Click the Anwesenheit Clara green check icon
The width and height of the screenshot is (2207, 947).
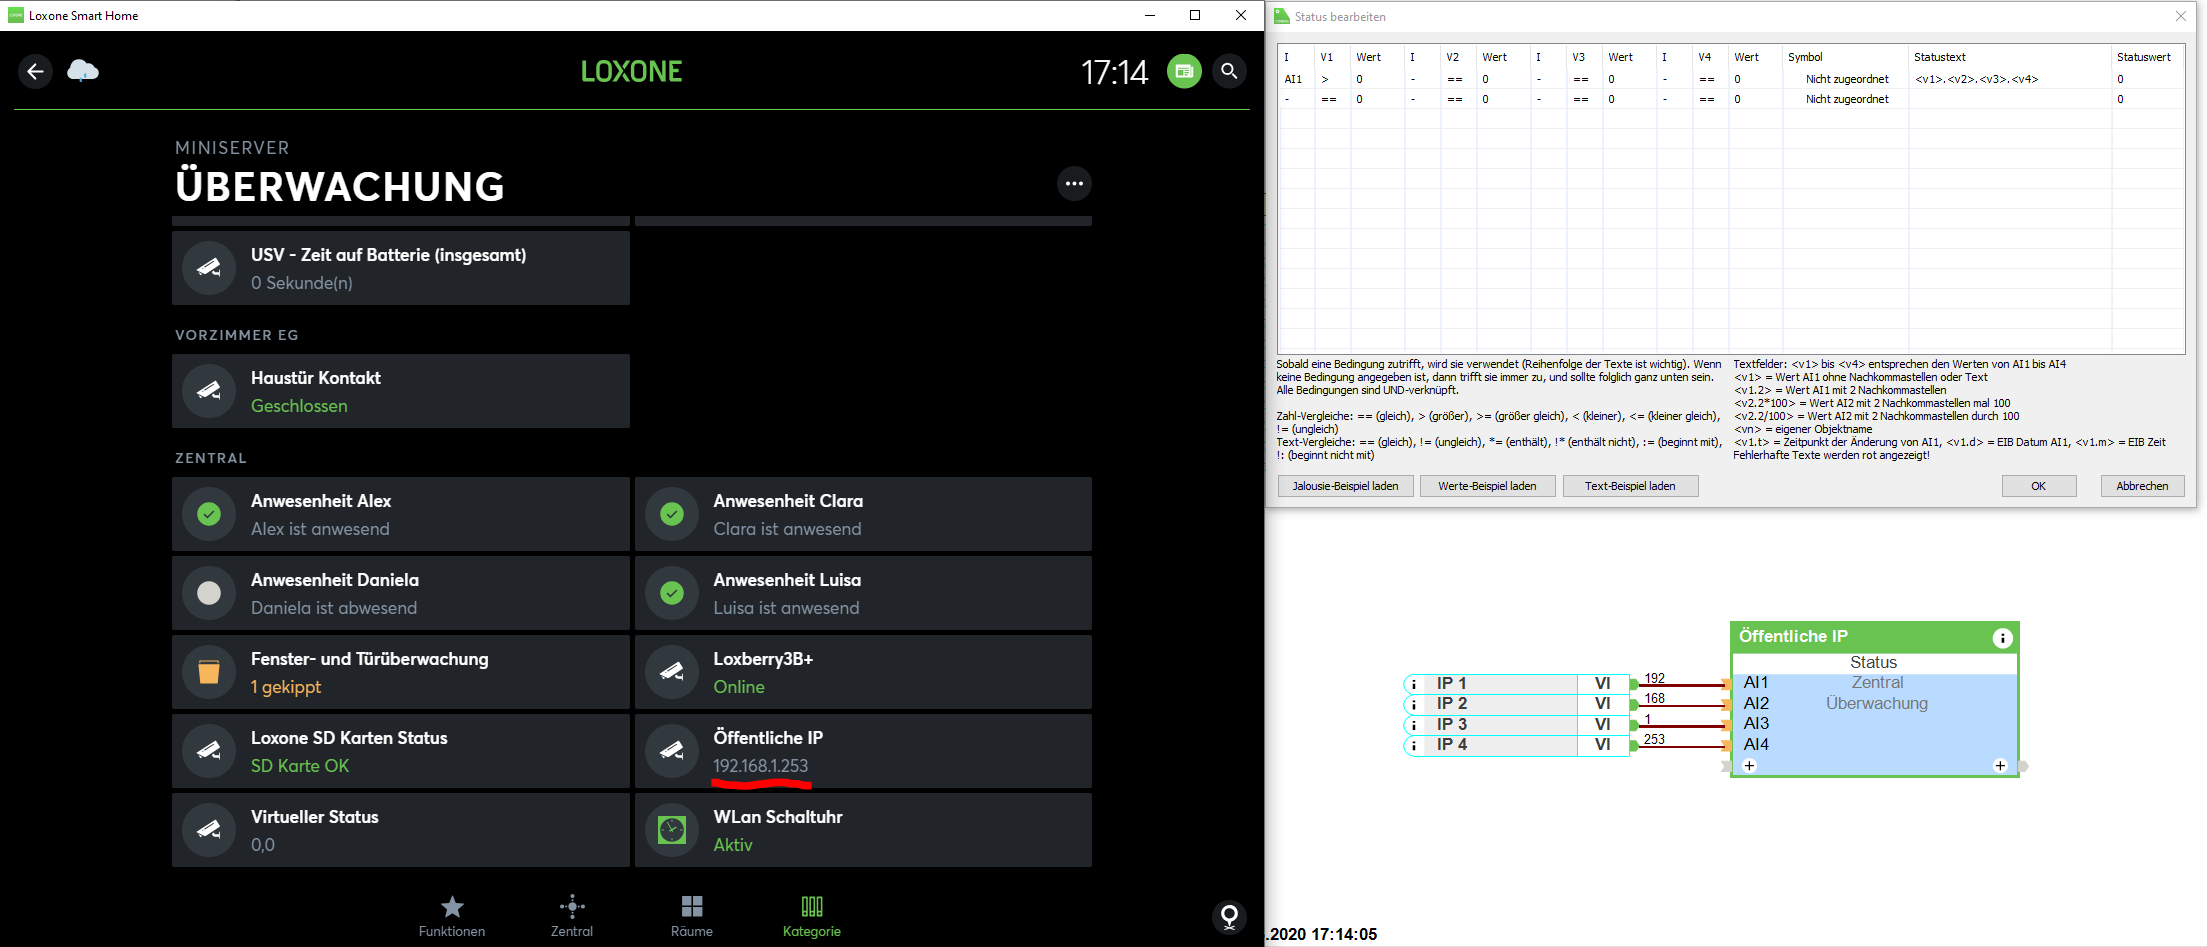[x=672, y=514]
